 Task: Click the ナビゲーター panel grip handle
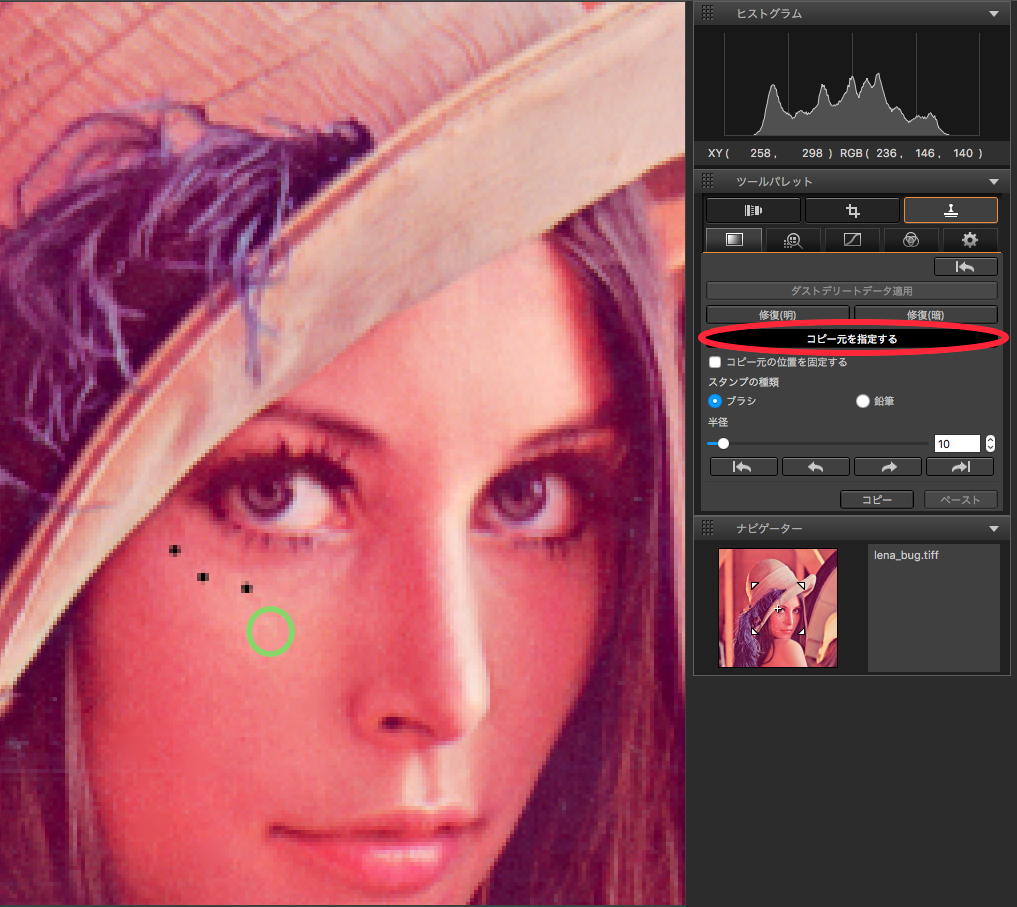[x=708, y=528]
